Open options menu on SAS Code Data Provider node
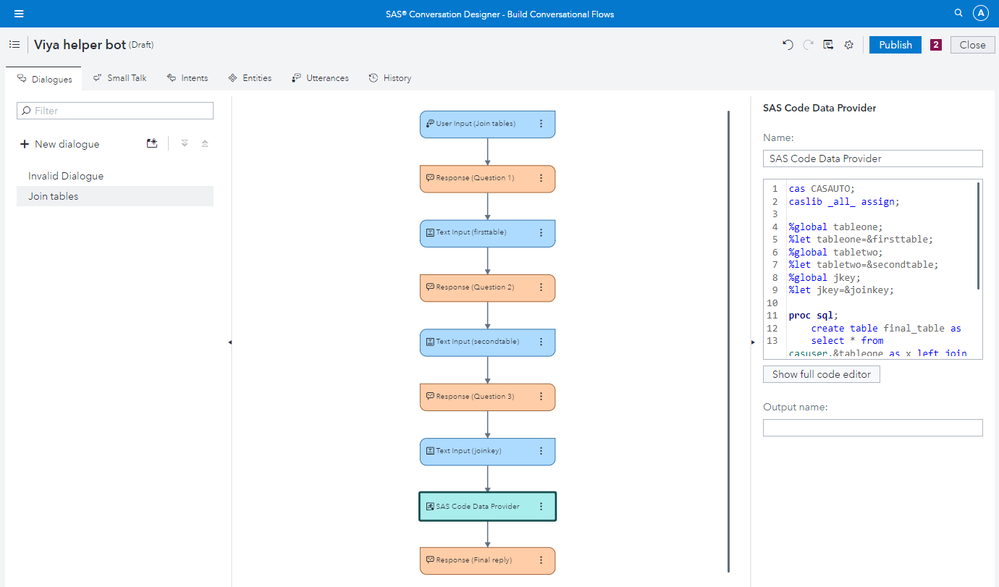The image size is (999, 587). (x=541, y=507)
